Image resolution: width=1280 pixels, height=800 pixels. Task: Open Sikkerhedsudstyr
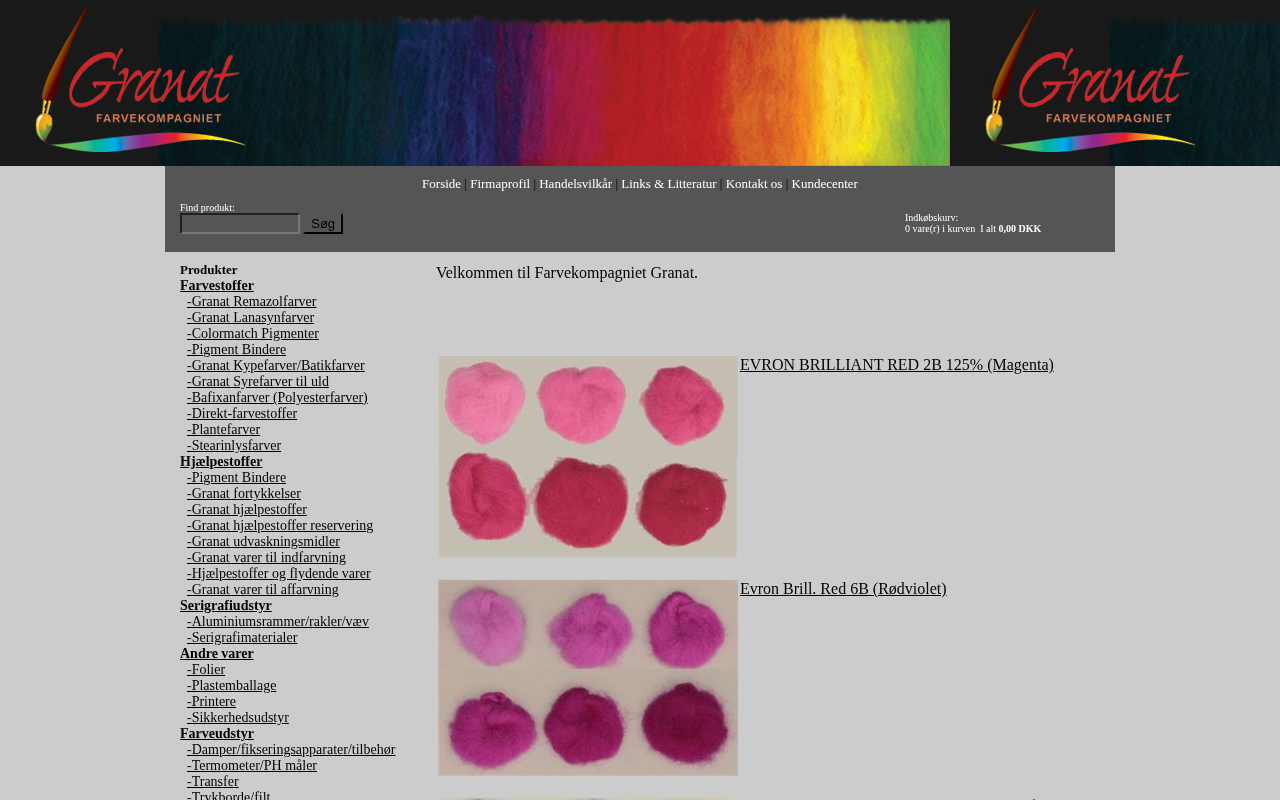pyautogui.click(x=238, y=718)
